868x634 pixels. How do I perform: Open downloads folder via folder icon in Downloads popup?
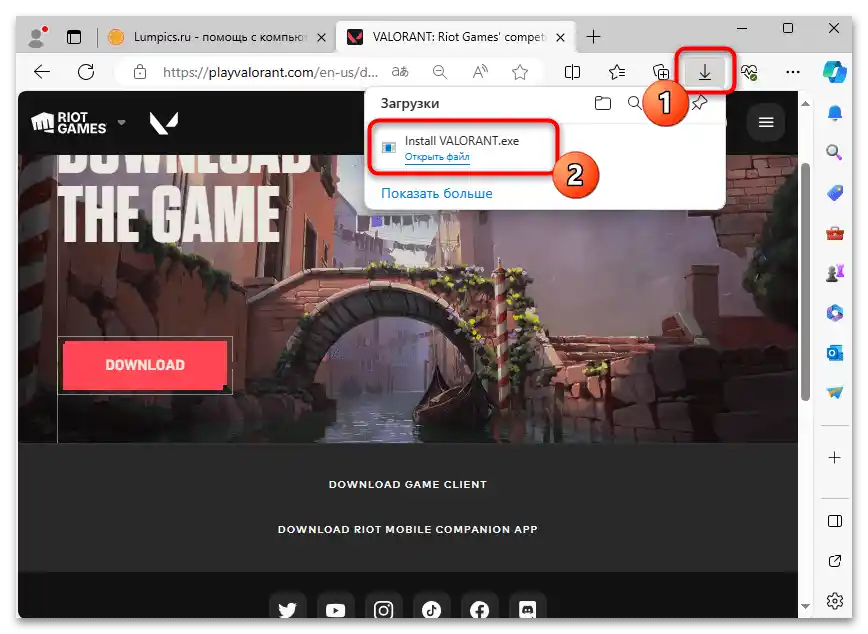click(602, 102)
